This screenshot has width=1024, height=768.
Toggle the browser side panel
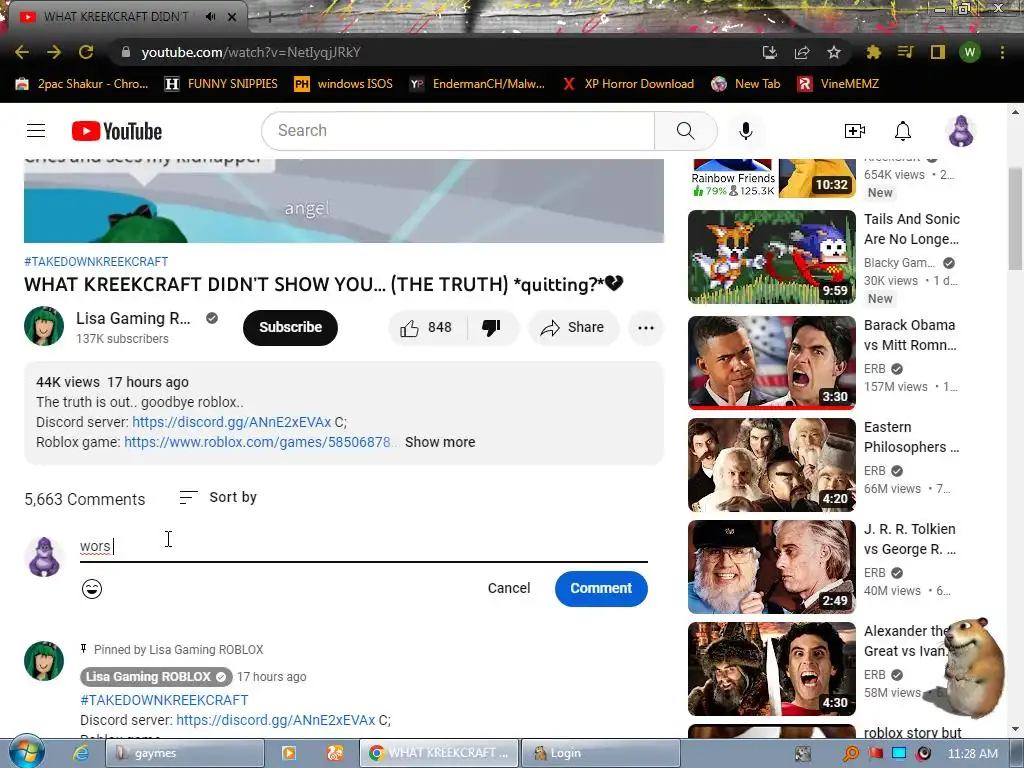tap(937, 52)
